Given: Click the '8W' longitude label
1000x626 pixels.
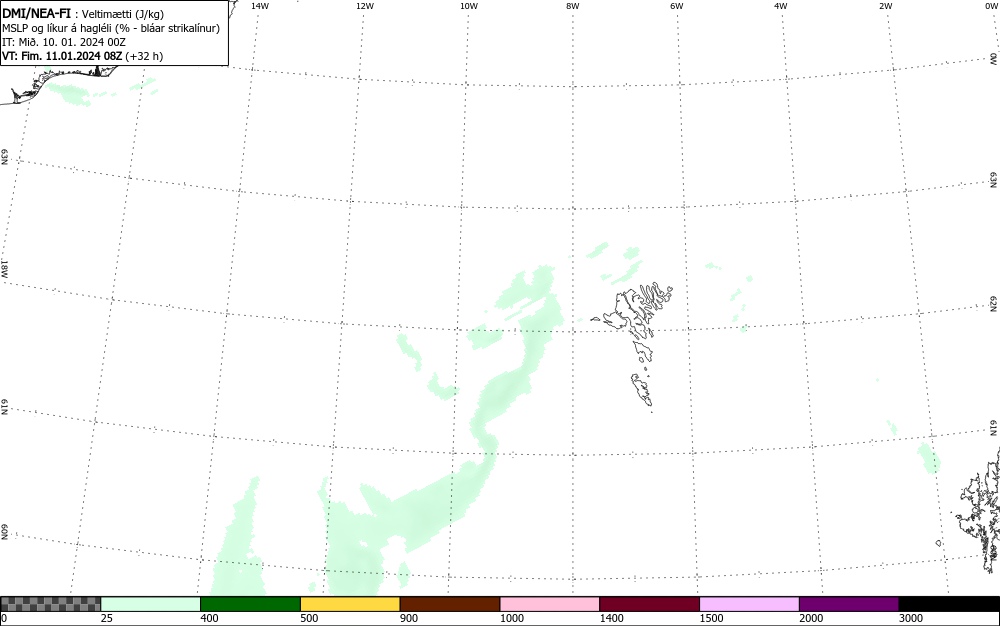Looking at the screenshot, I should point(573,6).
